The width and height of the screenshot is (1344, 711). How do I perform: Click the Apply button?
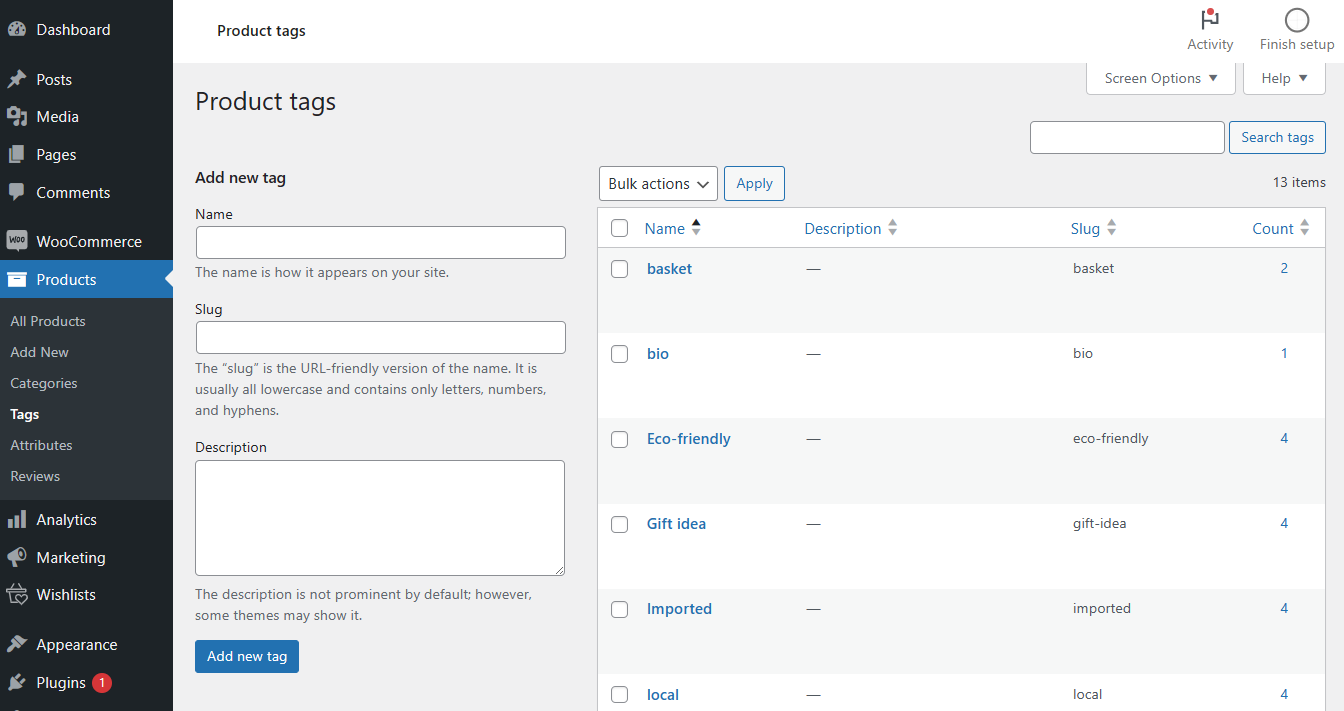point(754,184)
